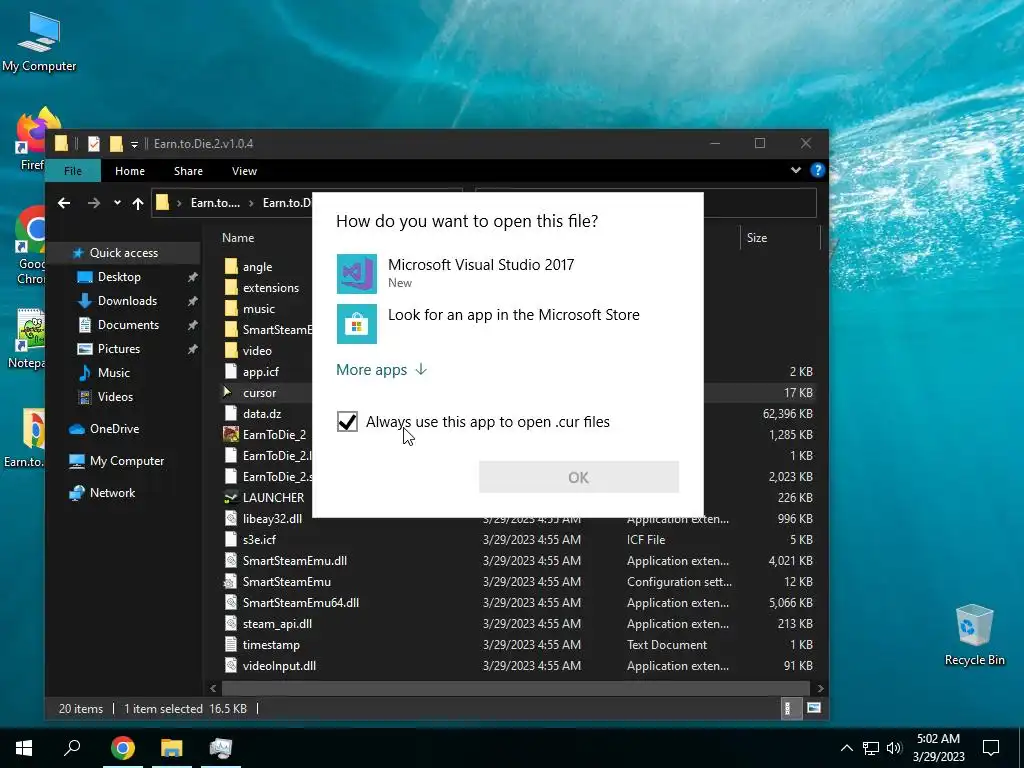Open taskbar Search
Image resolution: width=1024 pixels, height=768 pixels.
coord(72,748)
